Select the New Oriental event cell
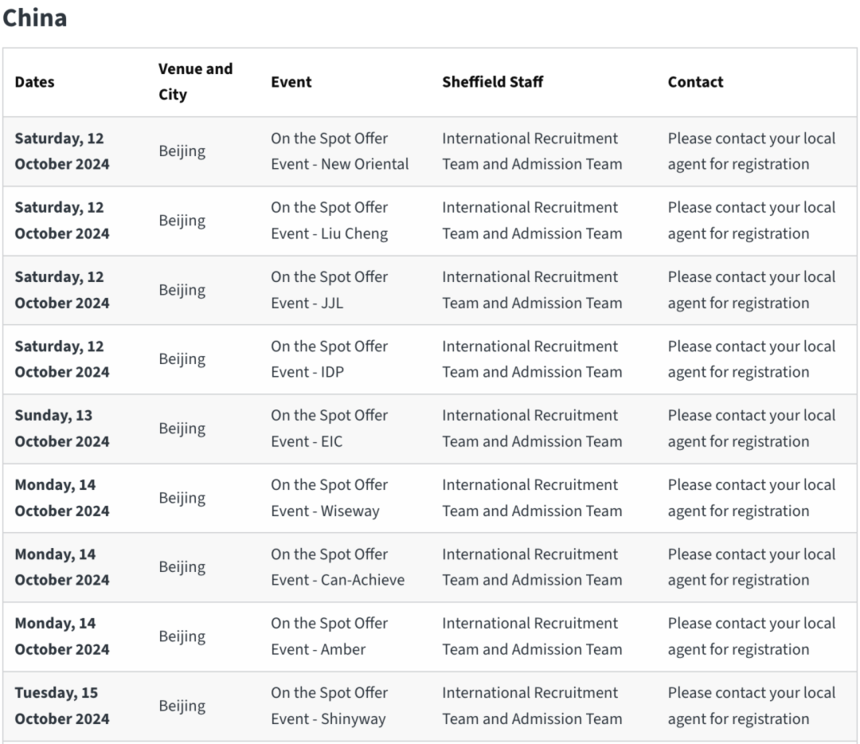 coord(339,151)
